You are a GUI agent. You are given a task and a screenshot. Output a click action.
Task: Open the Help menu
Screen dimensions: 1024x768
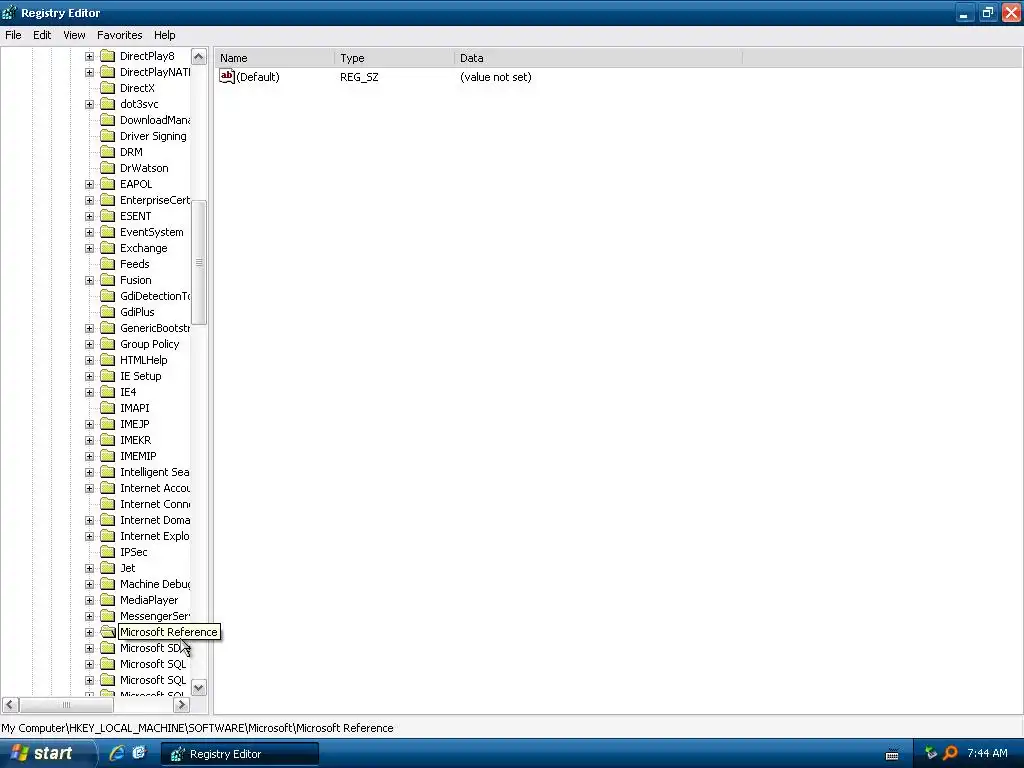pos(165,35)
